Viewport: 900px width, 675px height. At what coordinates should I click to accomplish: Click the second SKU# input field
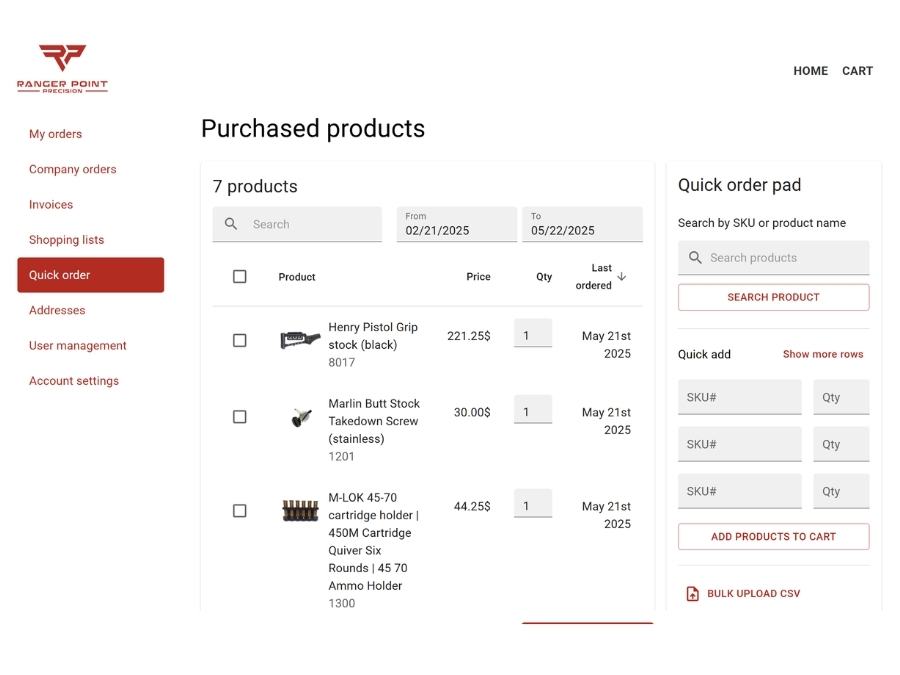pyautogui.click(x=740, y=444)
